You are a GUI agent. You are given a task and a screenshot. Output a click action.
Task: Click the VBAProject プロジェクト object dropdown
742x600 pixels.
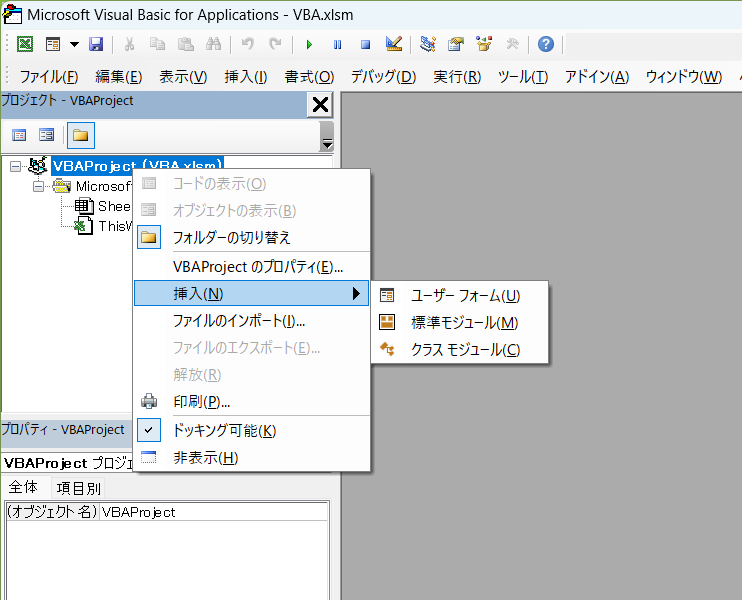pyautogui.click(x=69, y=462)
